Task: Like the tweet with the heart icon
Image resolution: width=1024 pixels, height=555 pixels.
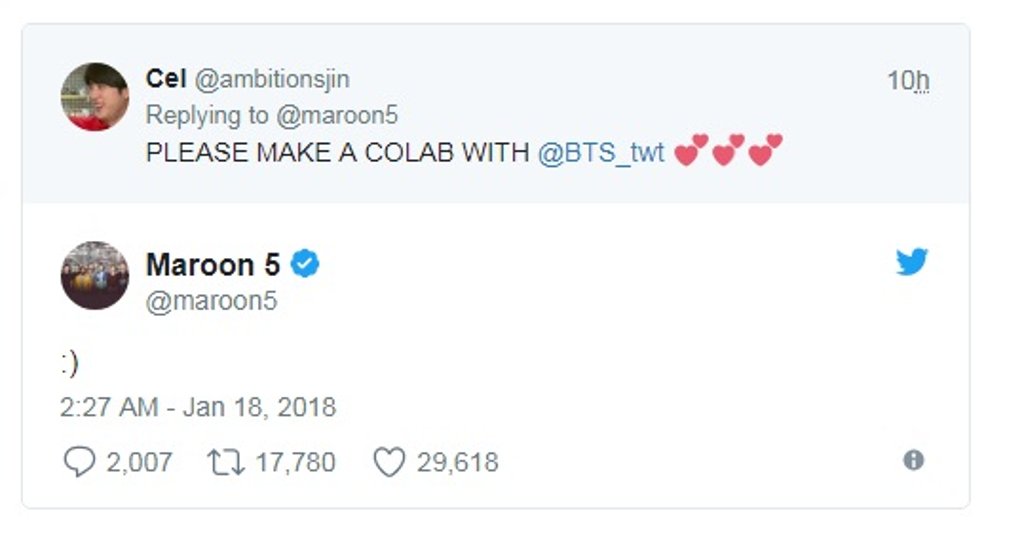Action: pyautogui.click(x=388, y=462)
